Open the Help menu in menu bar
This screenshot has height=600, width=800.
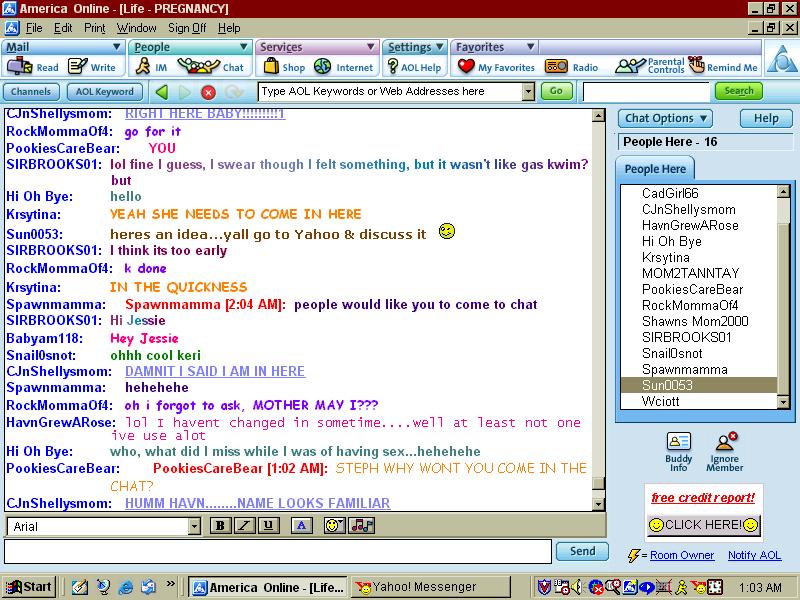click(229, 28)
